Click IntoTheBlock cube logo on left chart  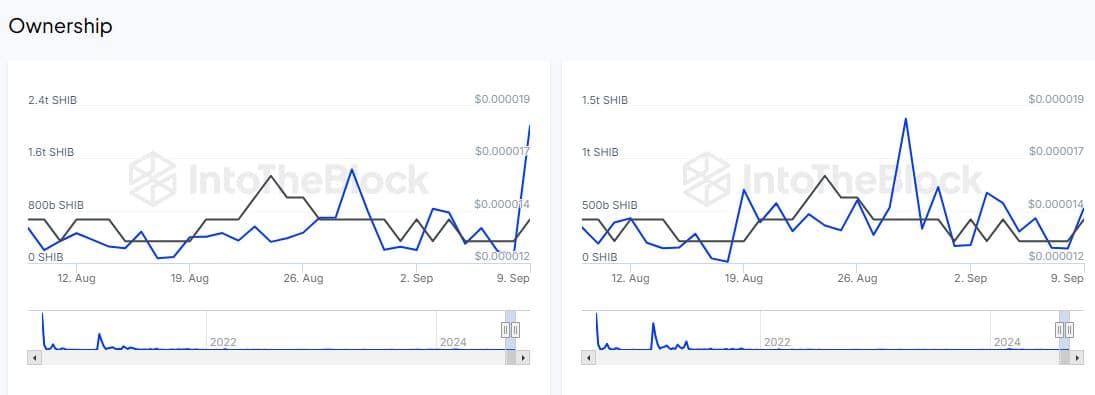pos(152,179)
